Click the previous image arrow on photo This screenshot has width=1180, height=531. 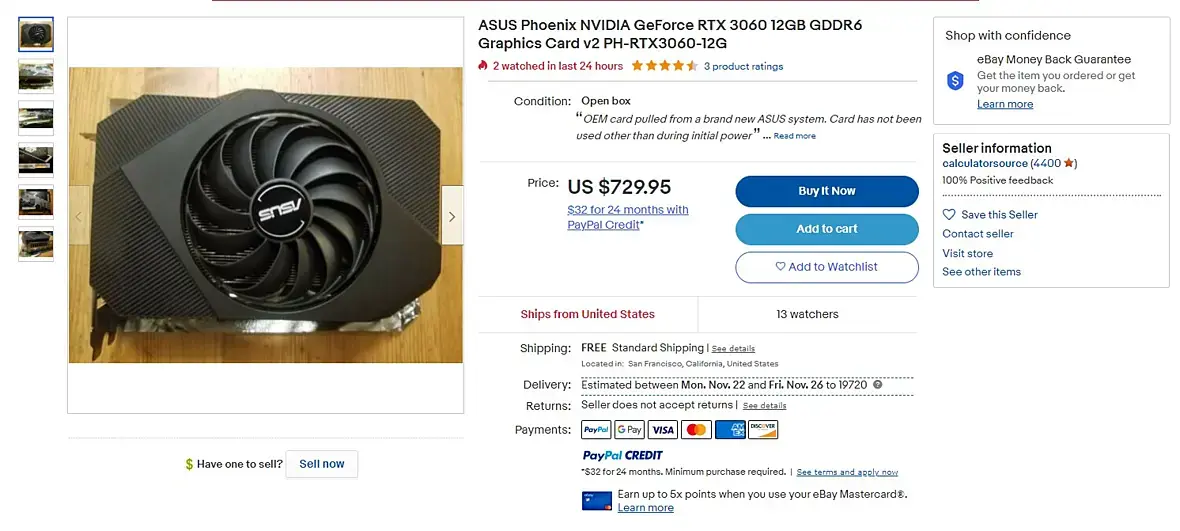point(79,217)
